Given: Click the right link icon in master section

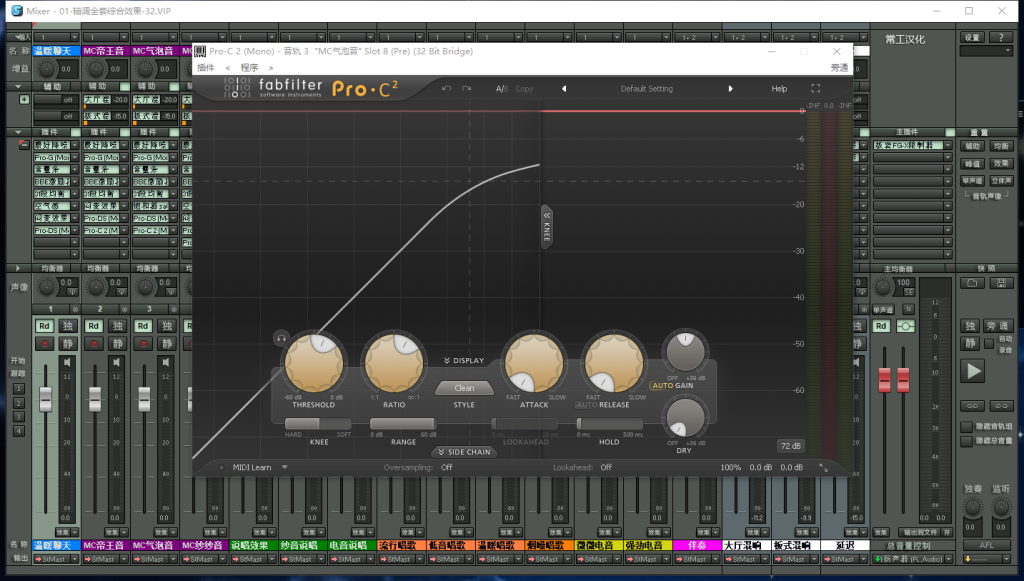Looking at the screenshot, I should [1001, 405].
